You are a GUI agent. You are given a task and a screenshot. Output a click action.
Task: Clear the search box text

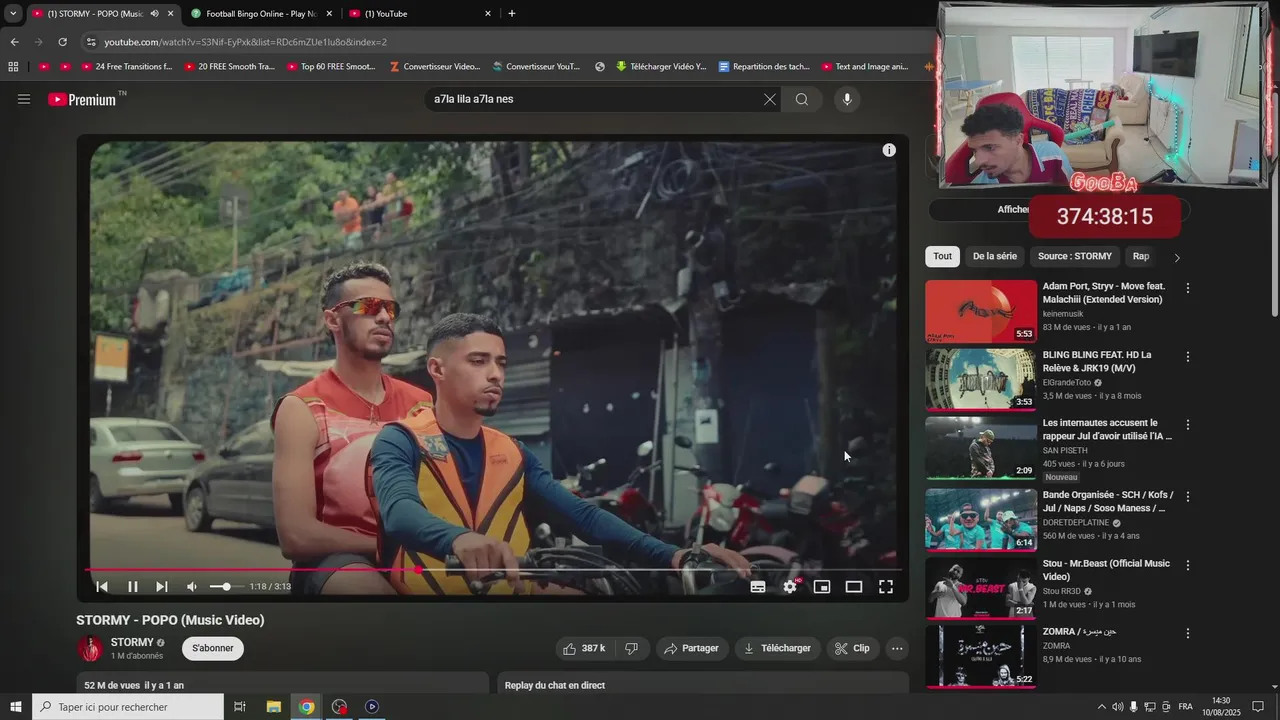(x=769, y=99)
